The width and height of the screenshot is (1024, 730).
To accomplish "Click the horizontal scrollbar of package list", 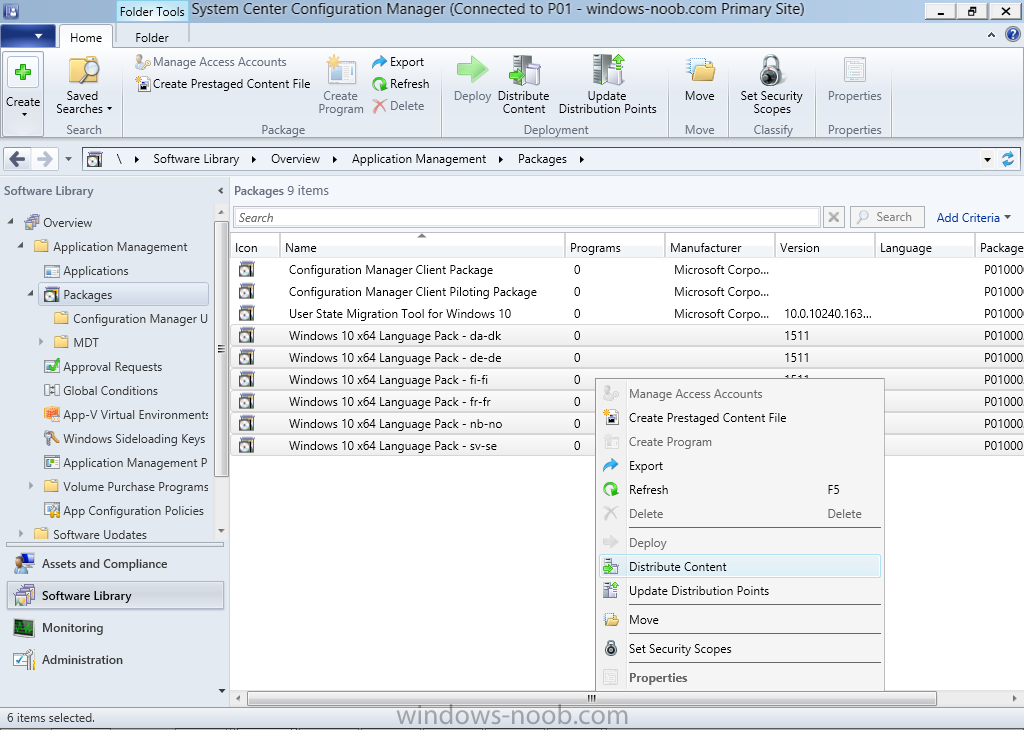I will coord(592,698).
